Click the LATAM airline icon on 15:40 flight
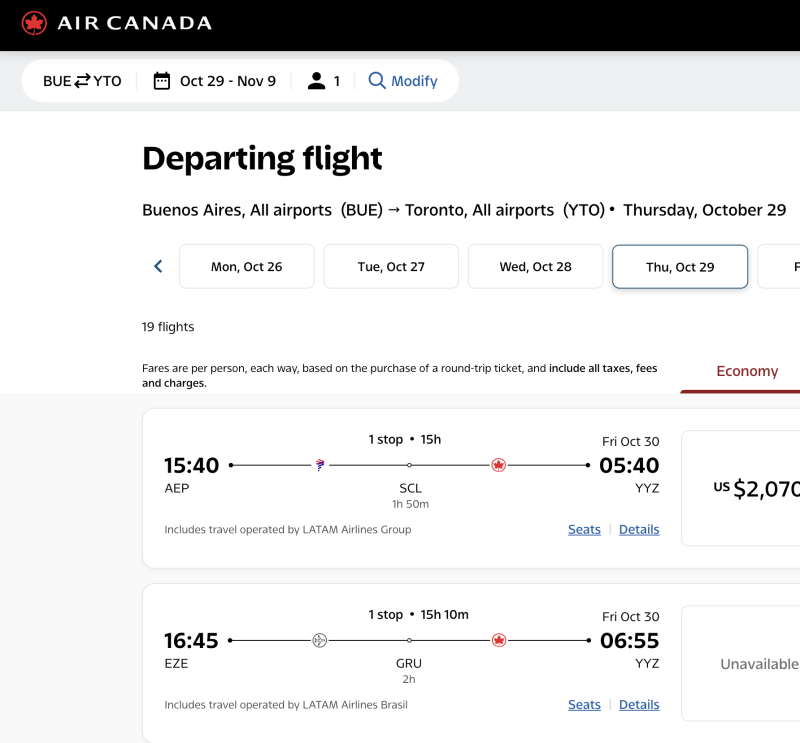This screenshot has width=800, height=743. click(x=320, y=465)
